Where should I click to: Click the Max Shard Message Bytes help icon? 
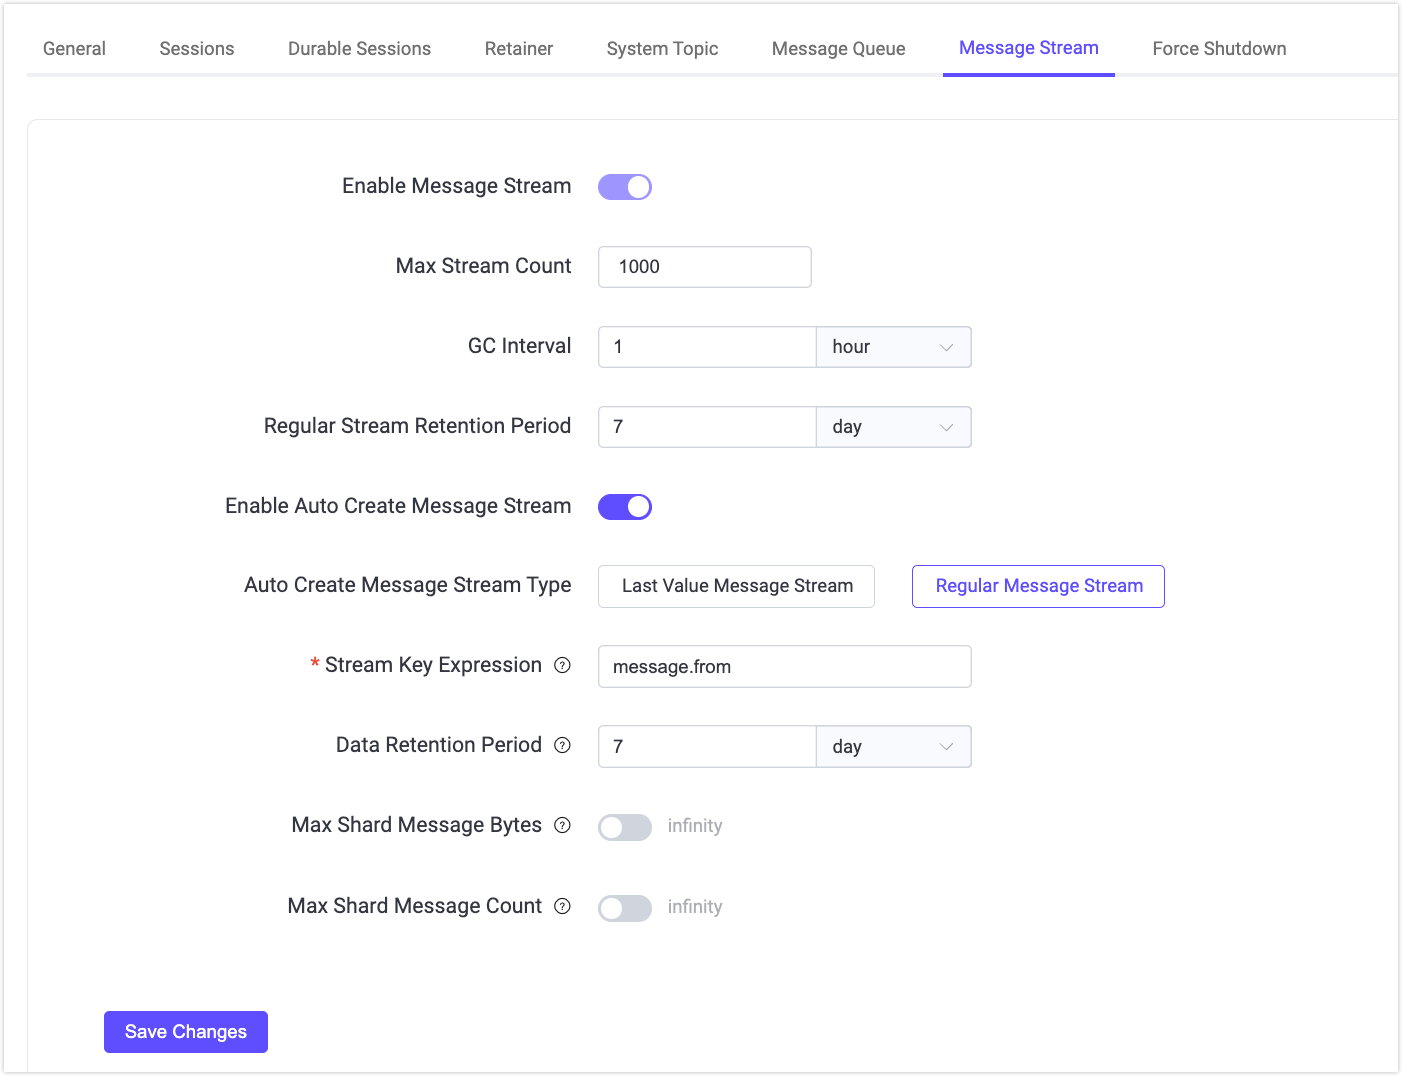coord(563,825)
